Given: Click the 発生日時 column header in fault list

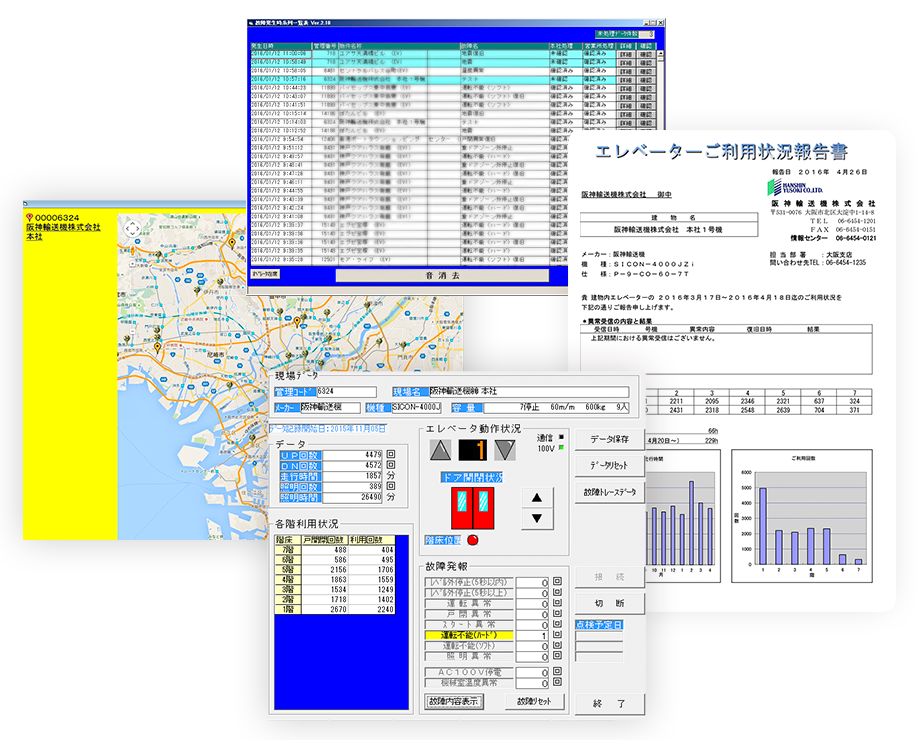Looking at the screenshot, I should (x=280, y=46).
